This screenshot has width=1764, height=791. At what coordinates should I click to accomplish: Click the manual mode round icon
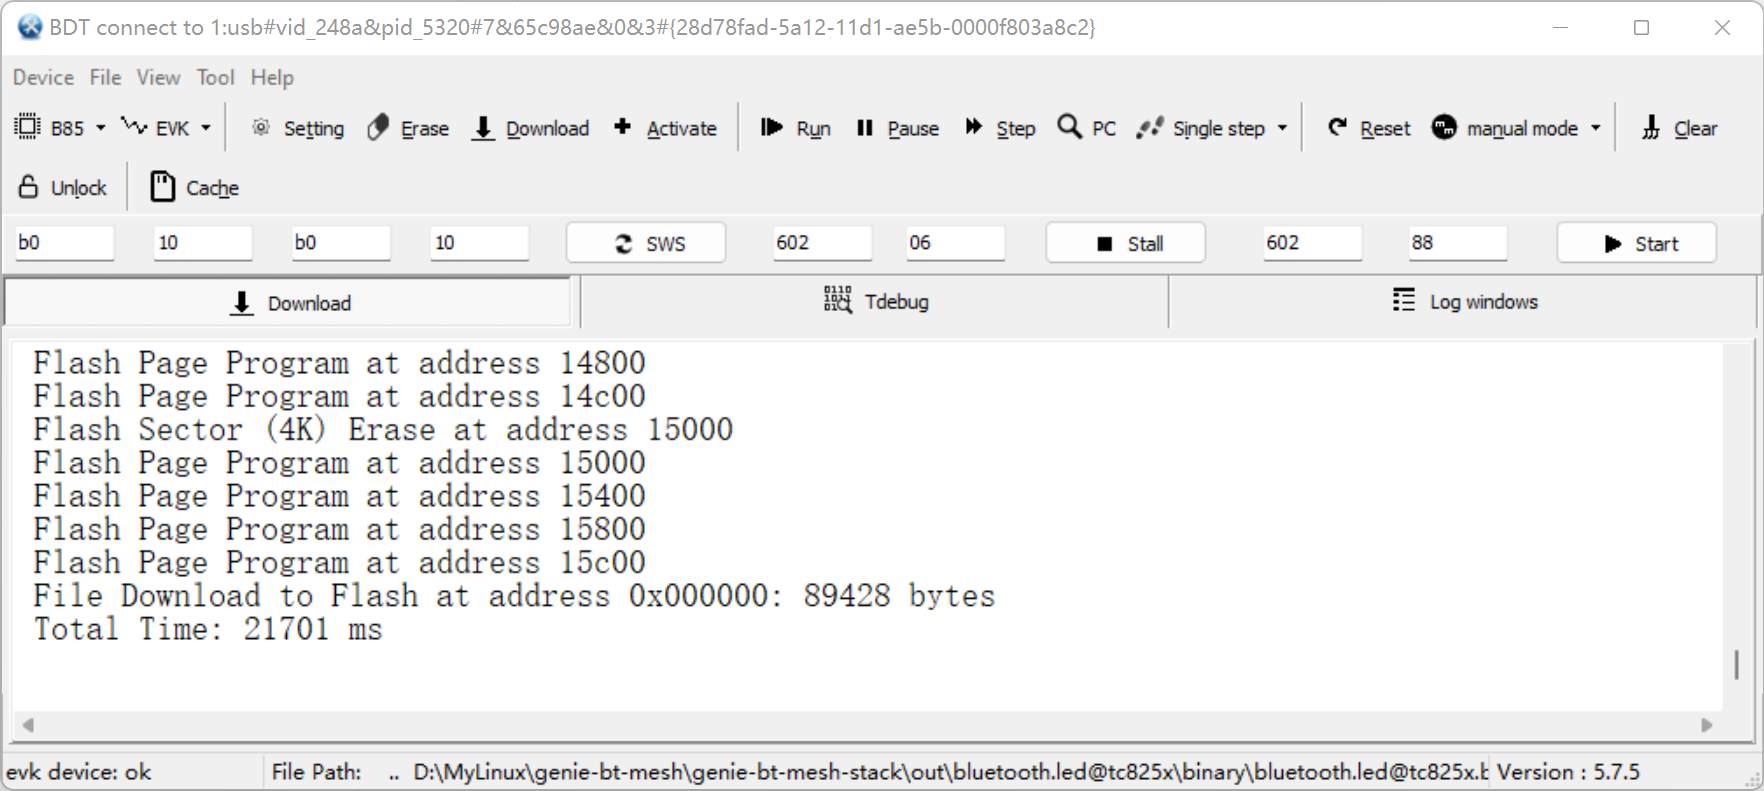click(x=1444, y=127)
